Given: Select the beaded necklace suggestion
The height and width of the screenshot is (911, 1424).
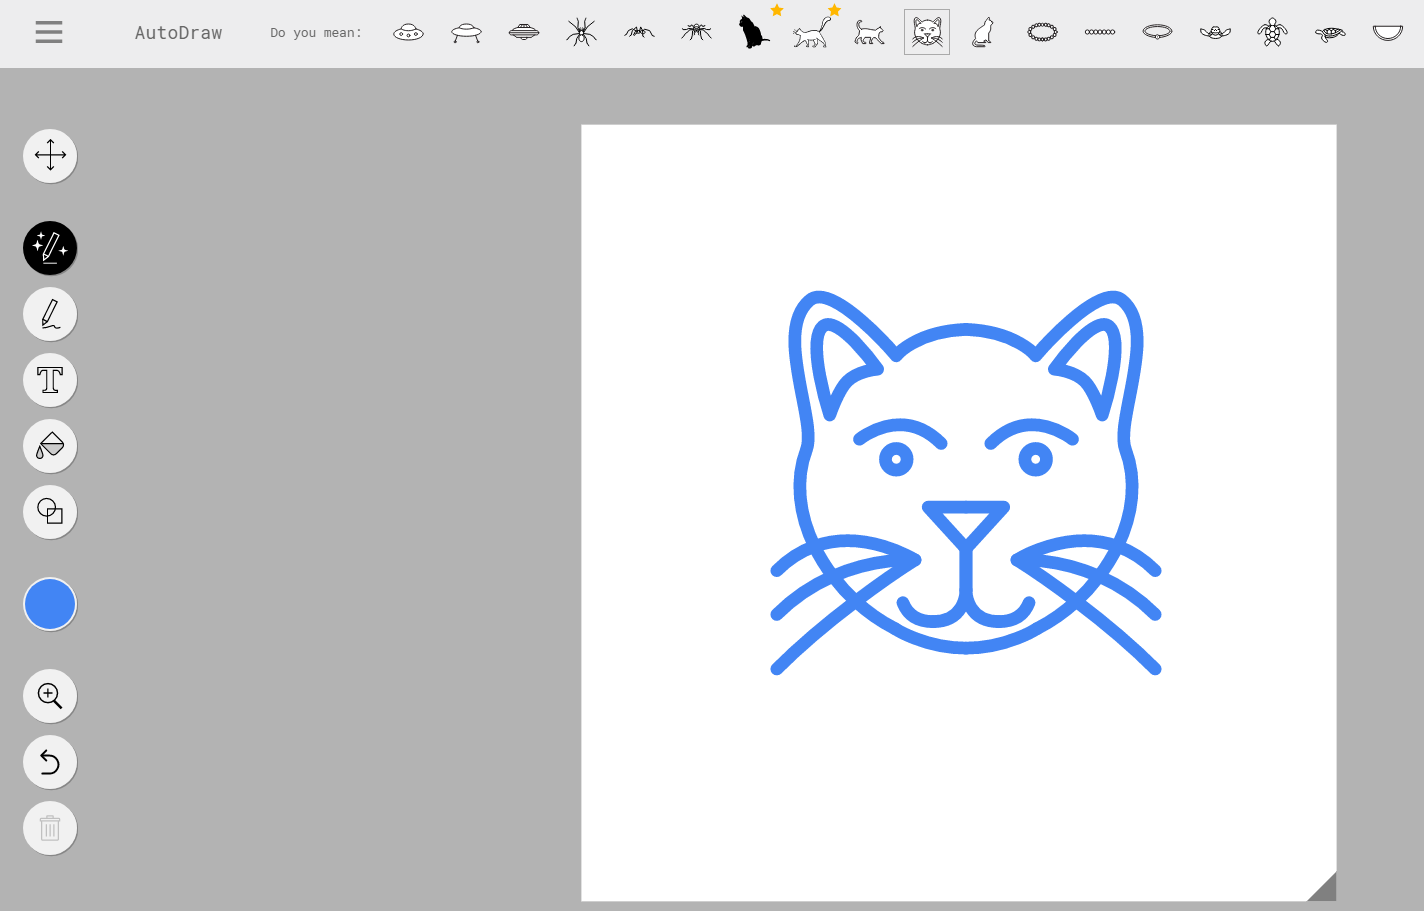Looking at the screenshot, I should (1042, 33).
